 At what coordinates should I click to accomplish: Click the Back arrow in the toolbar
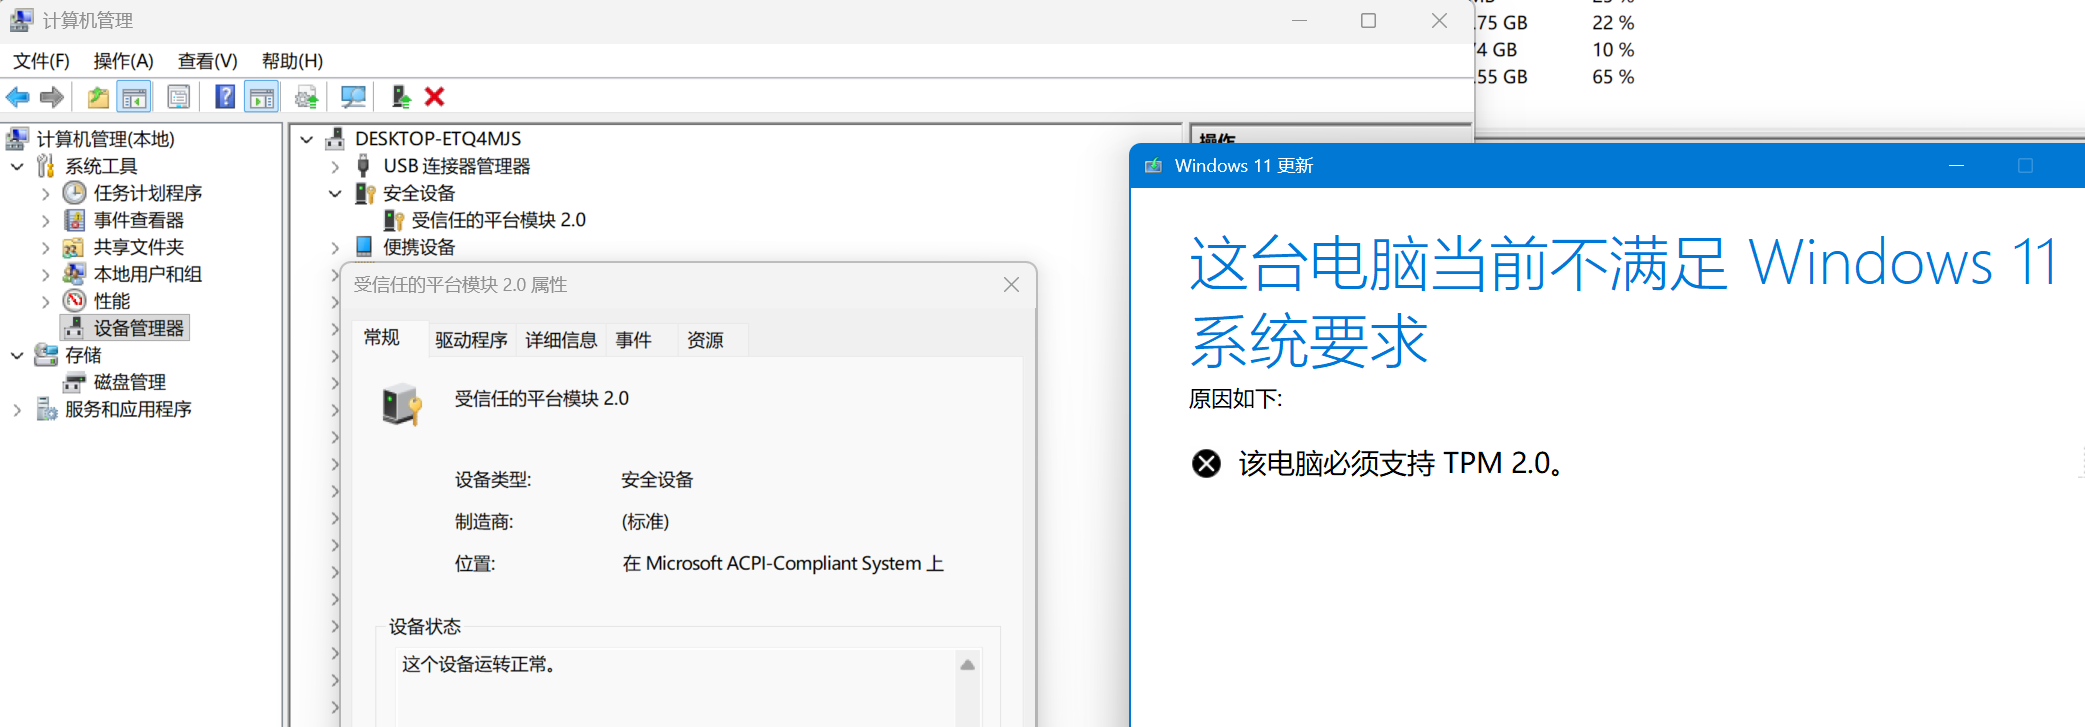(x=18, y=97)
